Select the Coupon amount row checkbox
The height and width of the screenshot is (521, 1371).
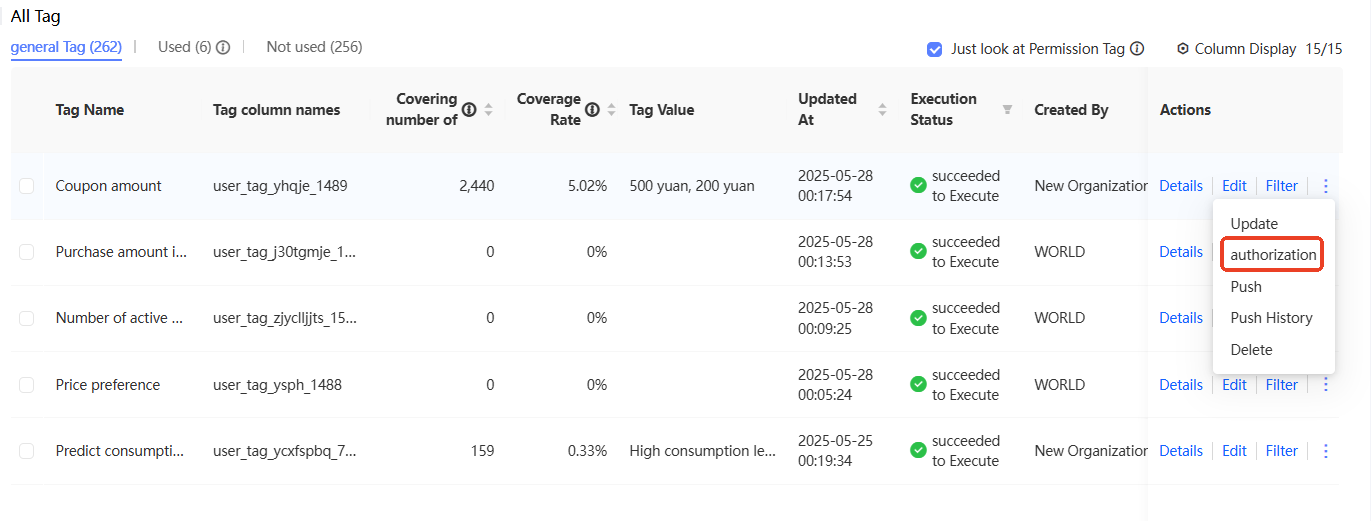coord(27,186)
